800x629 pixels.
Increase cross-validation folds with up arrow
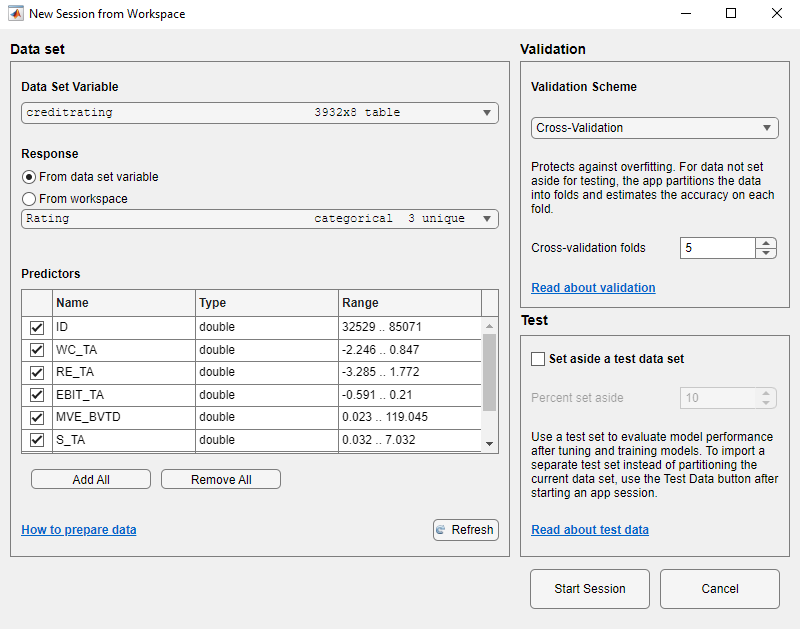click(x=766, y=242)
